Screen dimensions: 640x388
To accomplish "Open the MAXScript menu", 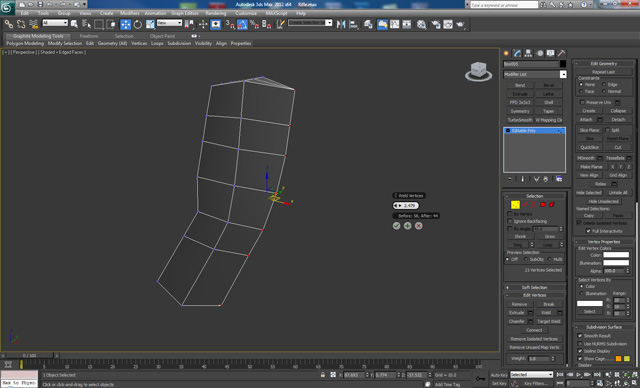I will coord(276,13).
